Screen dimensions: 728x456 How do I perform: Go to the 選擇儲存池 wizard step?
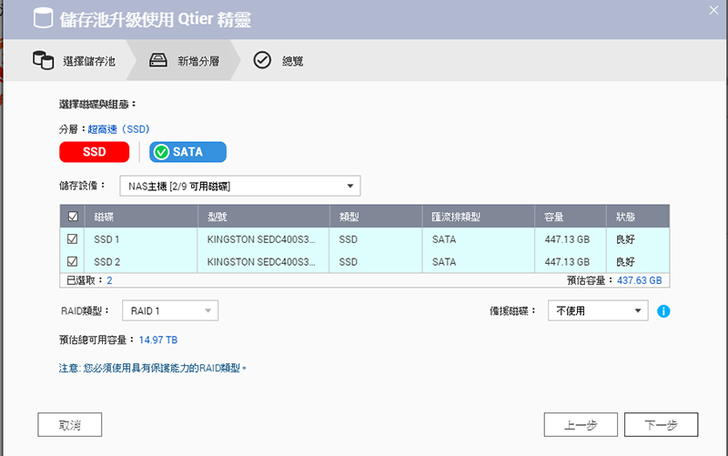[89, 61]
